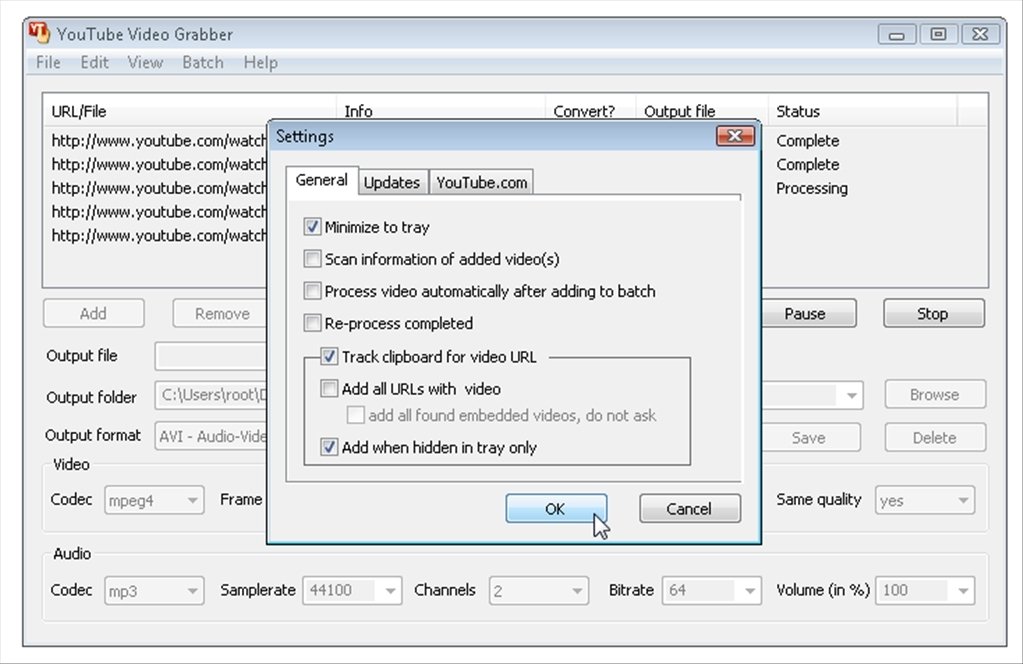The width and height of the screenshot is (1023, 664).
Task: Click the Delete button
Action: point(935,438)
